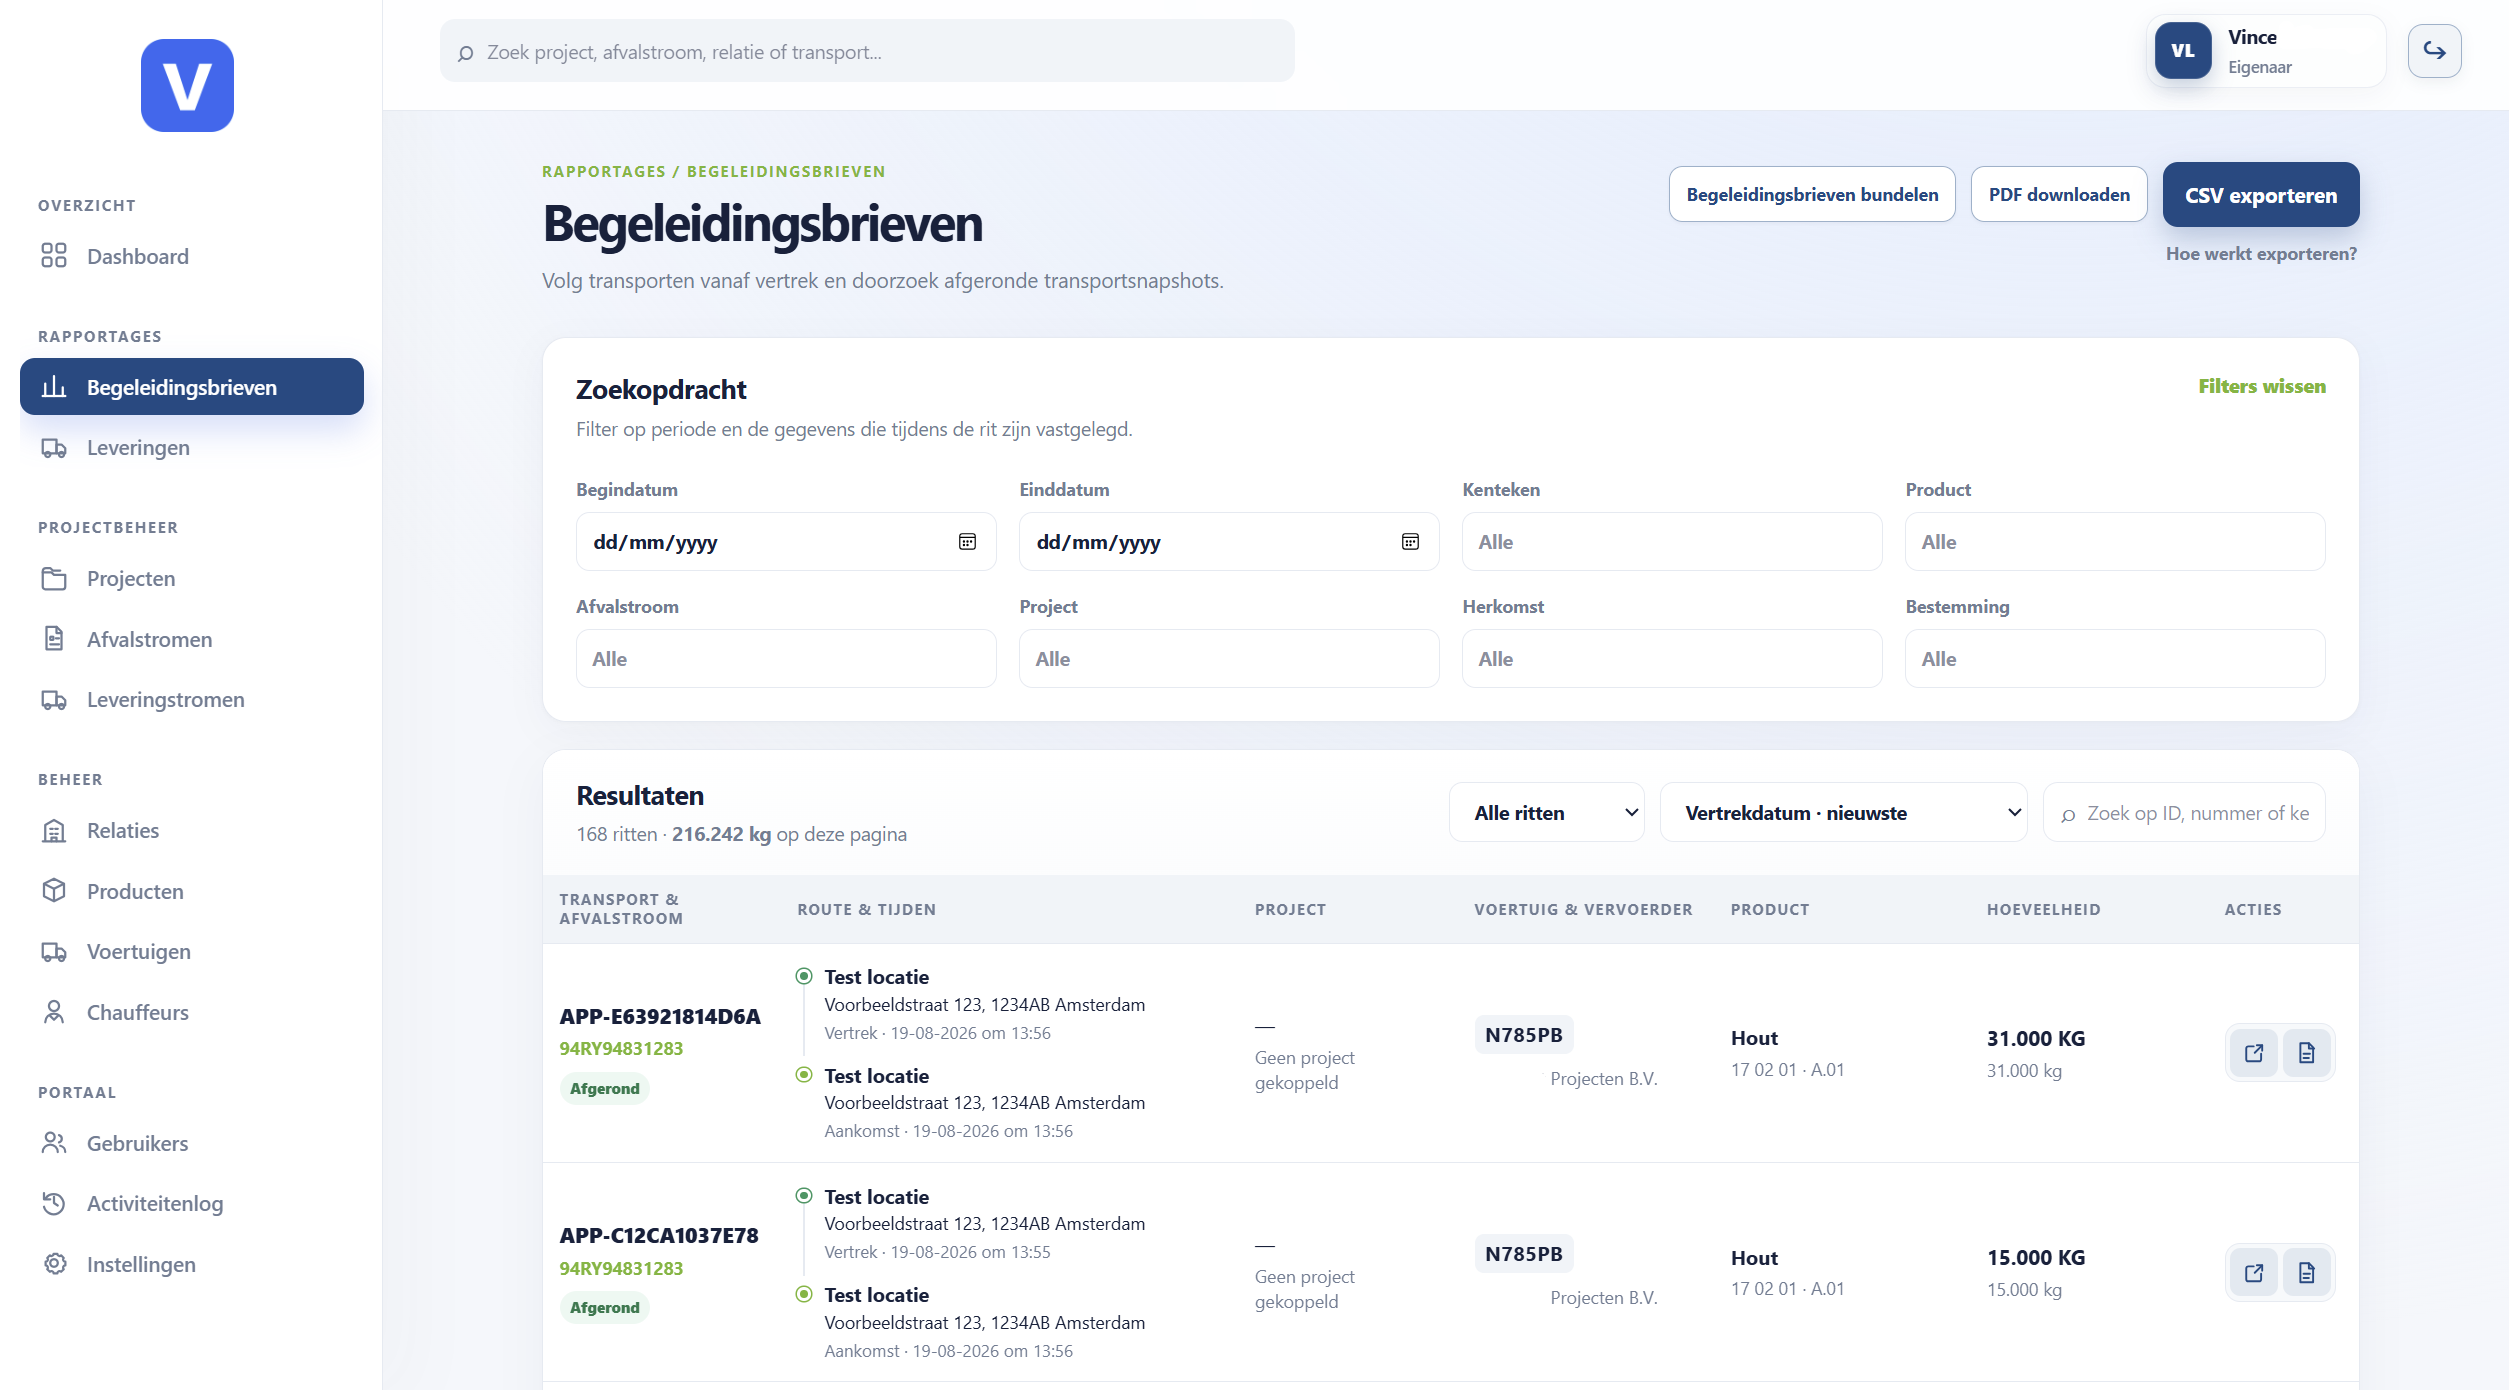Viewport: 2509px width, 1390px height.
Task: Open external link icon for APP-C12CA1037E78
Action: pos(2254,1273)
